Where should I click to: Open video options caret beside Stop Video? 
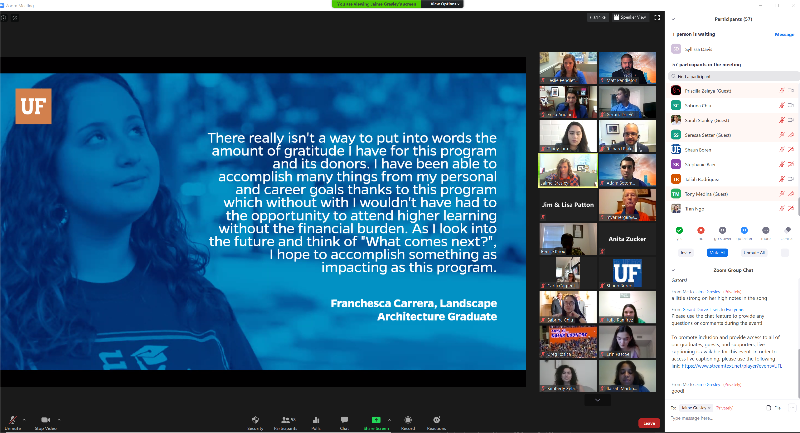[x=59, y=420]
